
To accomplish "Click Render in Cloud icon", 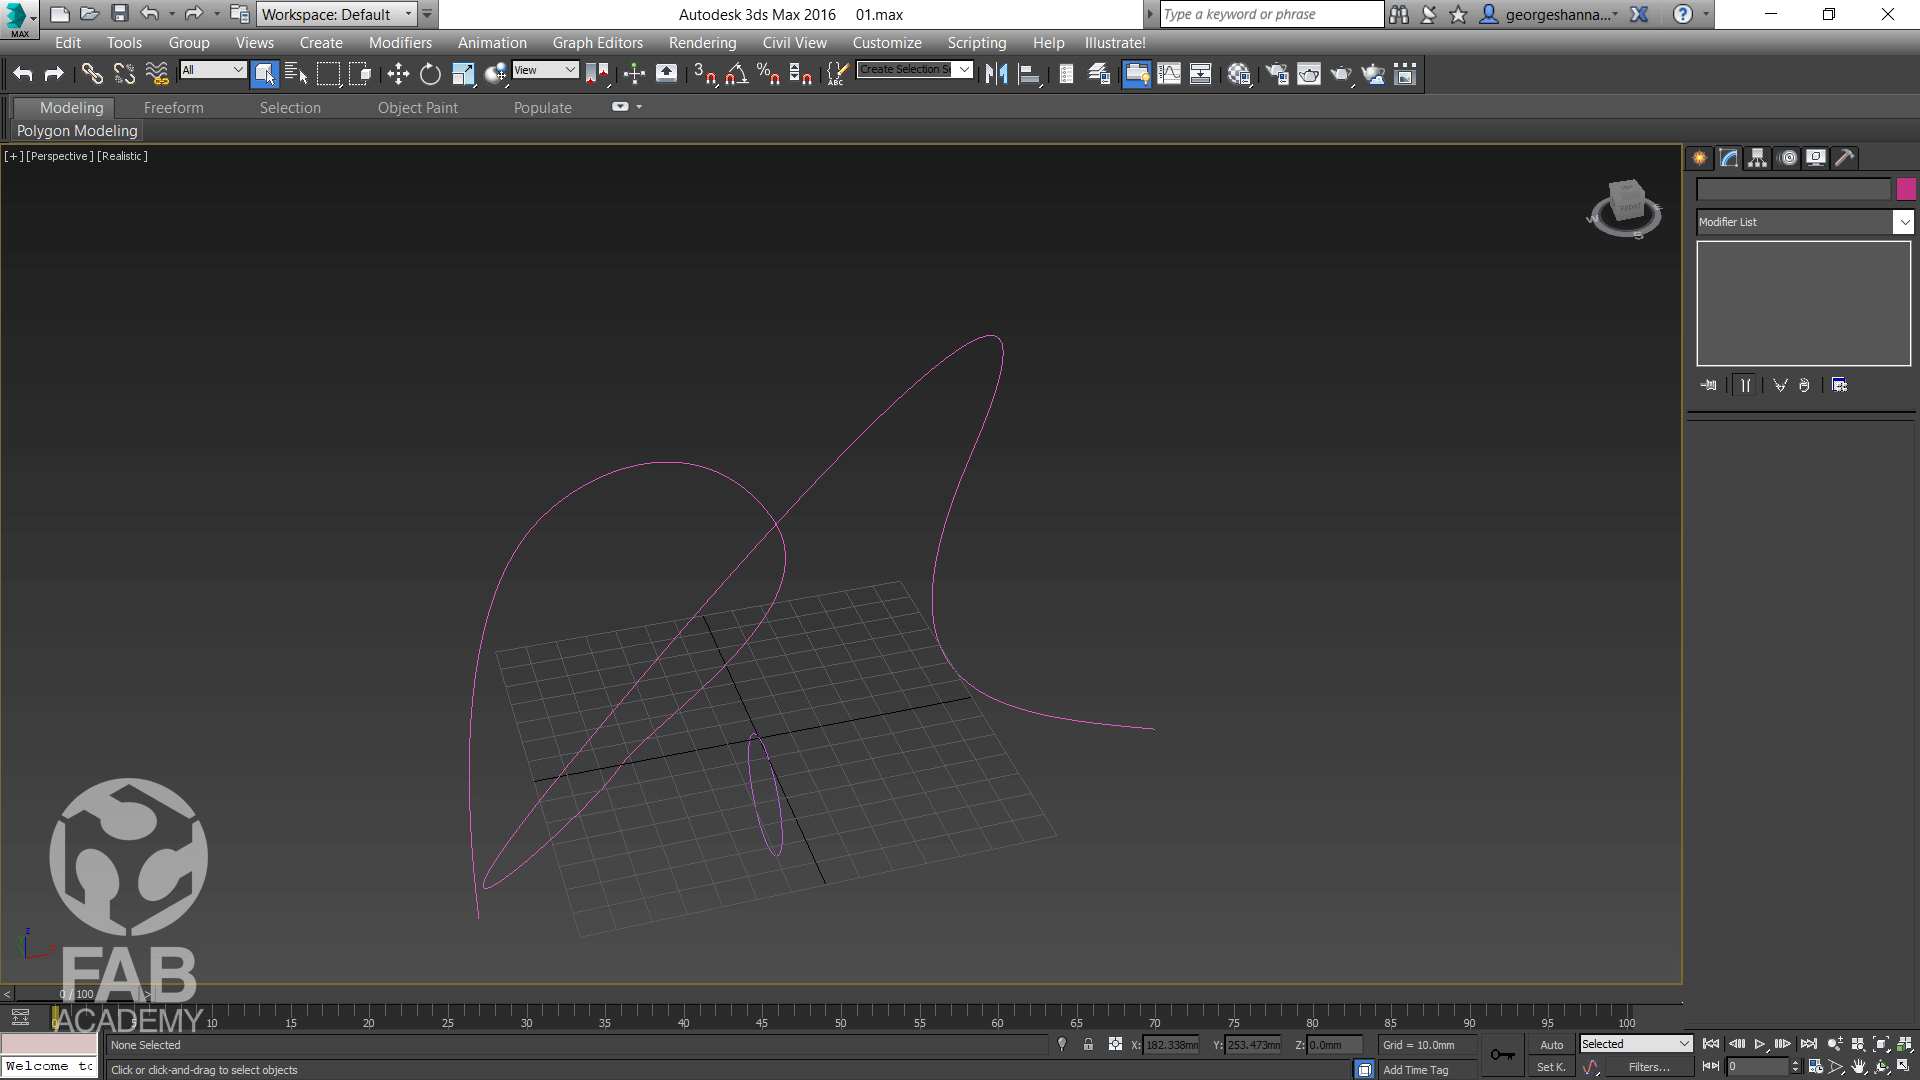I will pos(1374,73).
